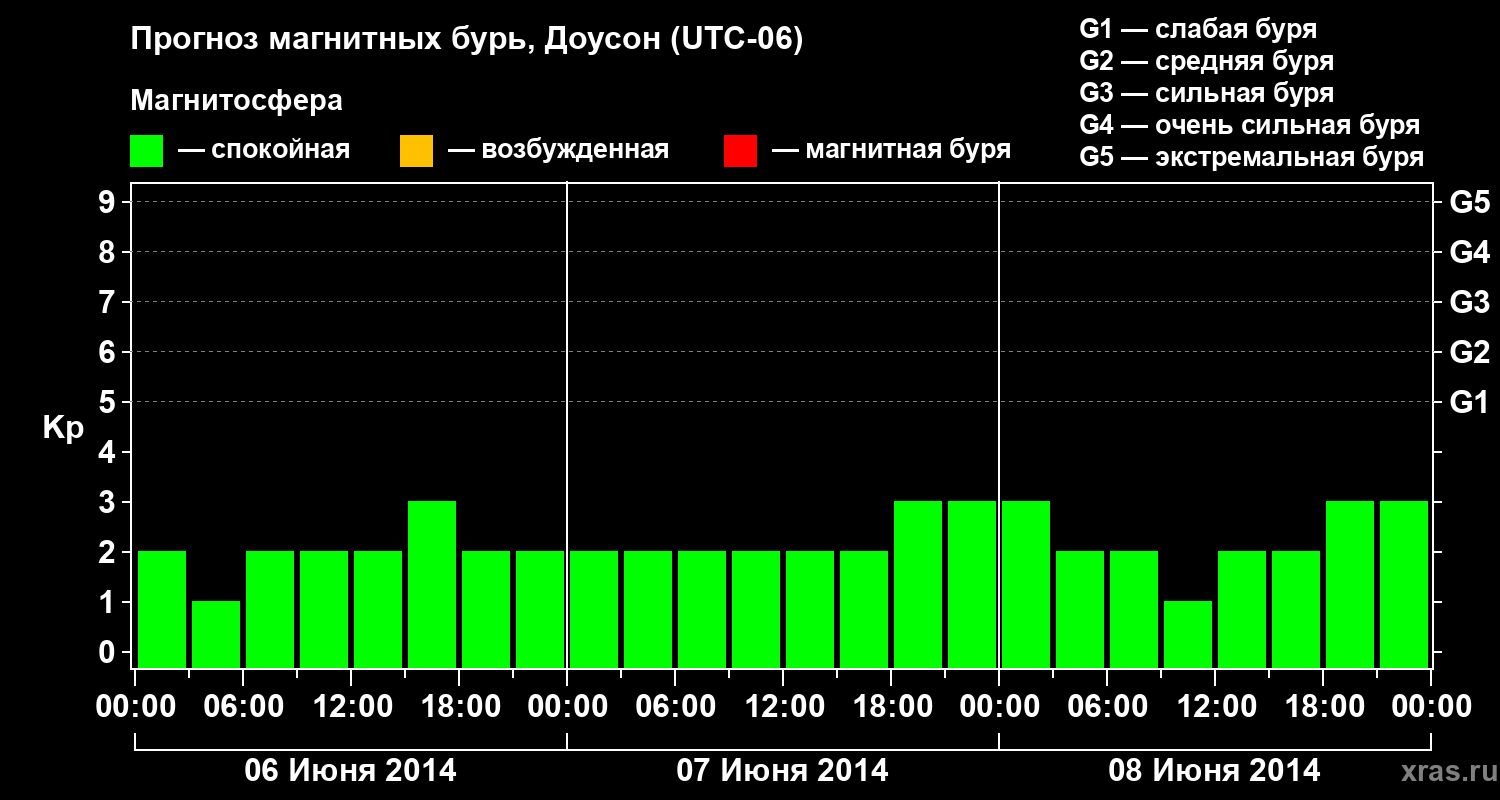Image resolution: width=1500 pixels, height=800 pixels.
Task: Select the 06 June 09:00–12:00 bar
Action: click(x=324, y=609)
